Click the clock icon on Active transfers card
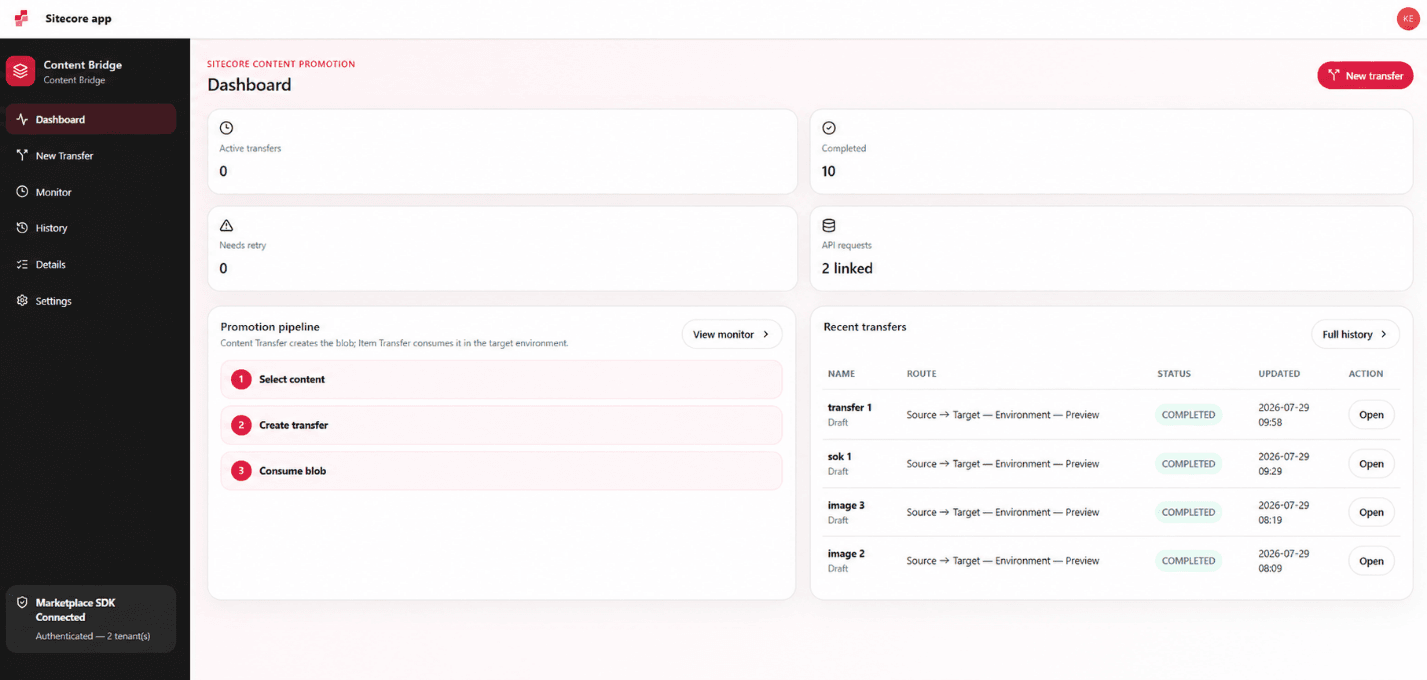 [226, 128]
